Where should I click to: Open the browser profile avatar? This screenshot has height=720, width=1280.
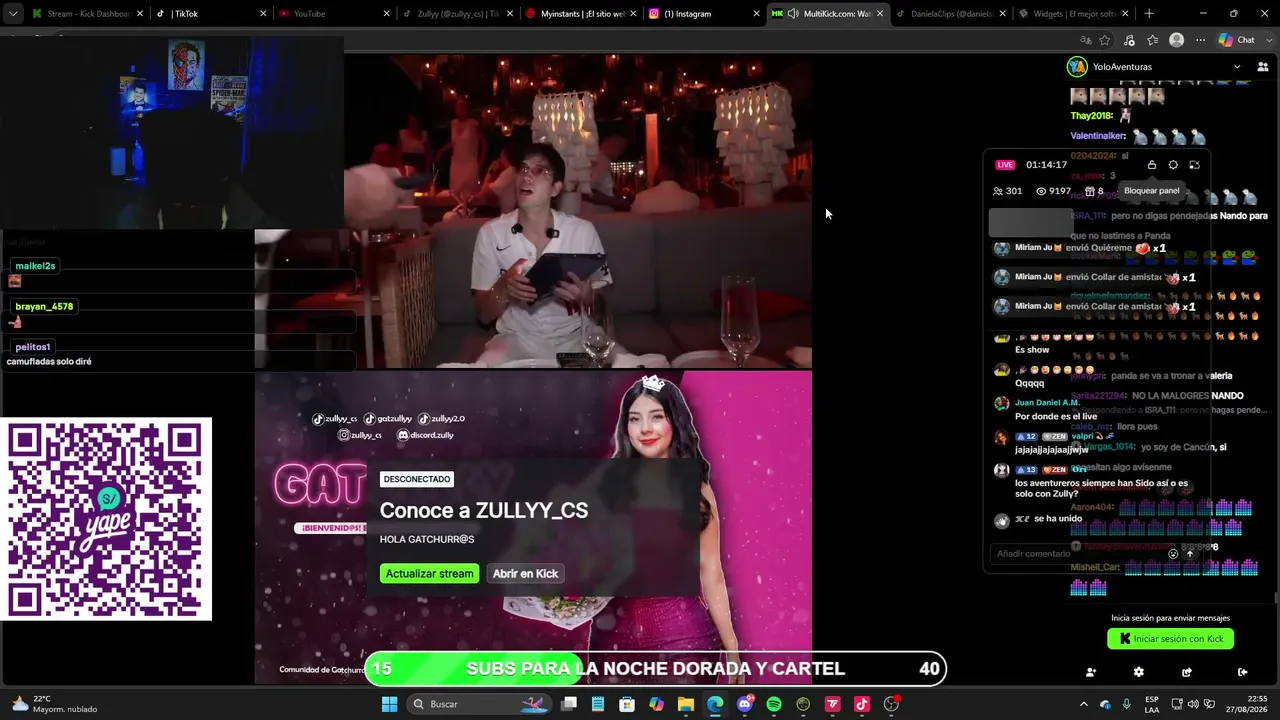1177,40
